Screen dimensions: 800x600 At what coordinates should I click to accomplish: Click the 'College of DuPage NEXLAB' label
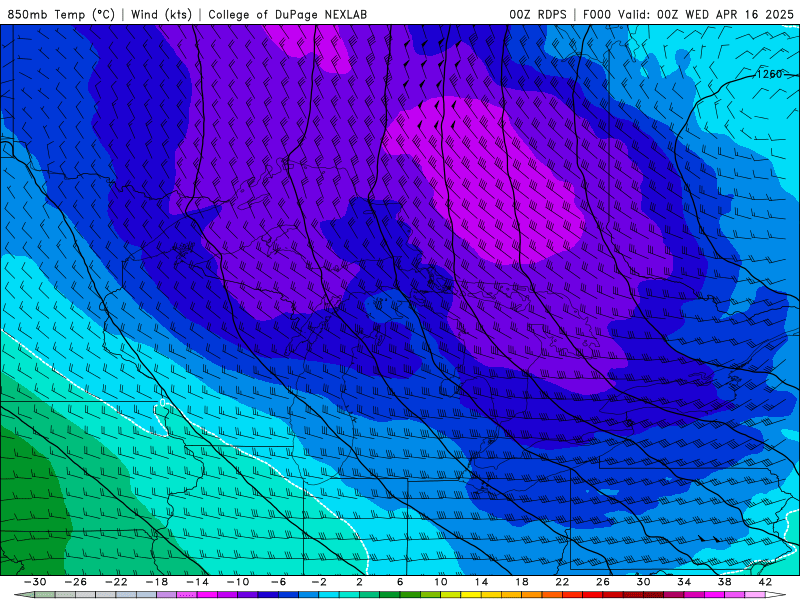tap(287, 14)
